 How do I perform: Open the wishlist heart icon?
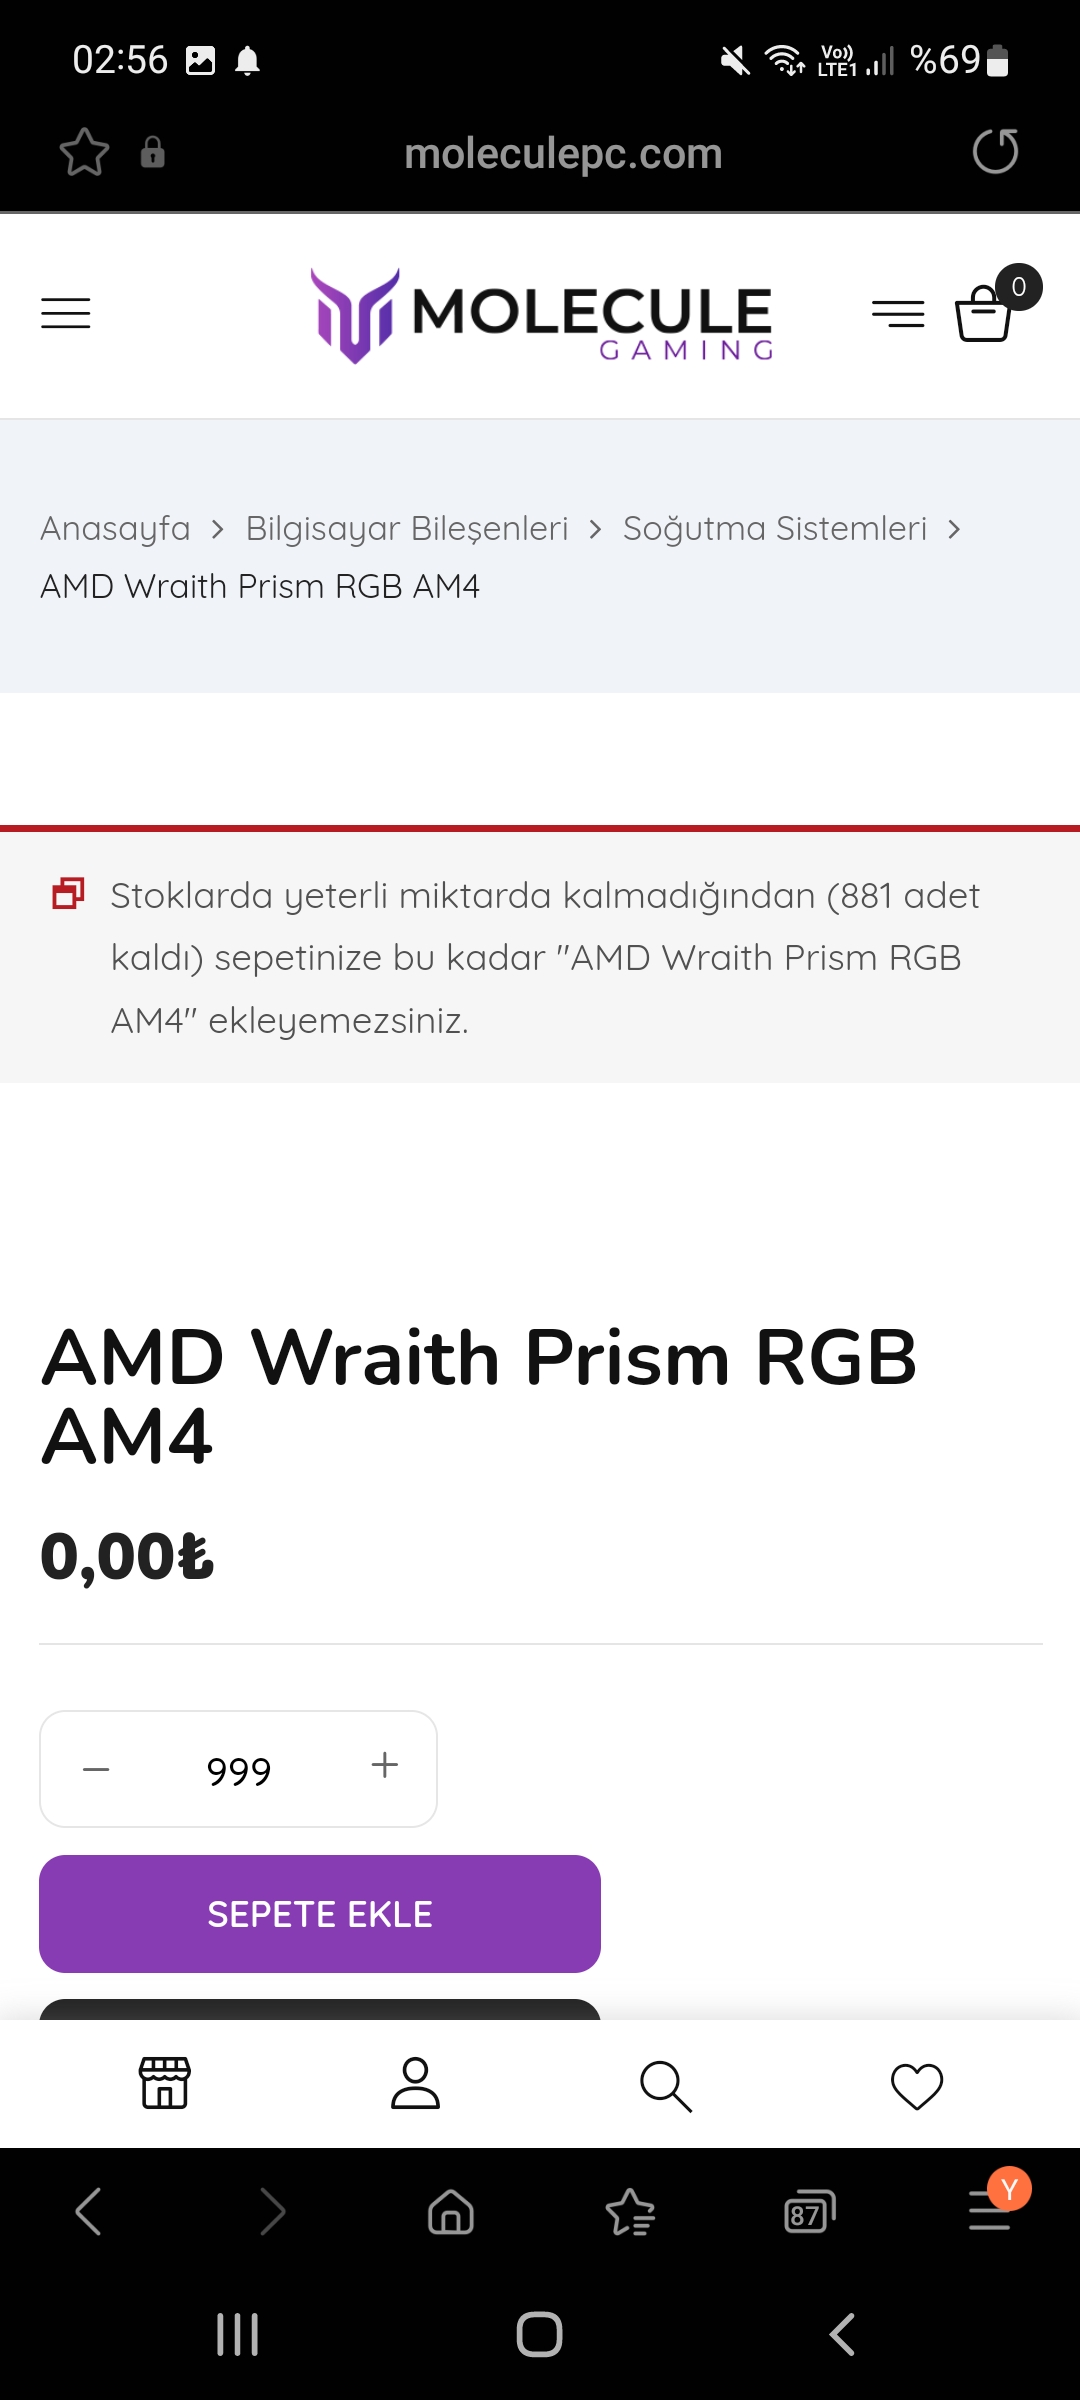916,2085
